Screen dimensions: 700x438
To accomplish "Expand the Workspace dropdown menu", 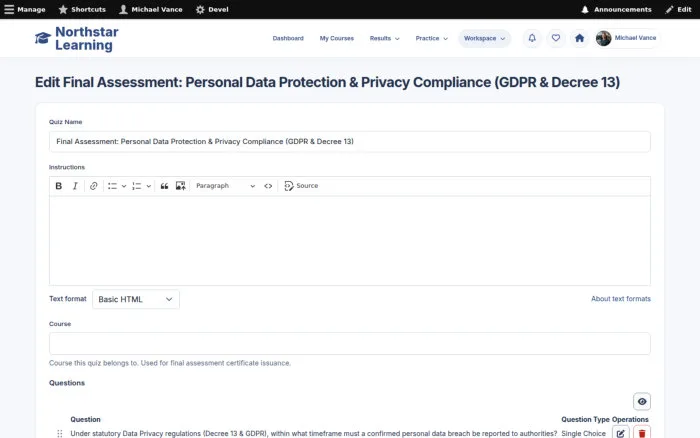I will click(484, 38).
